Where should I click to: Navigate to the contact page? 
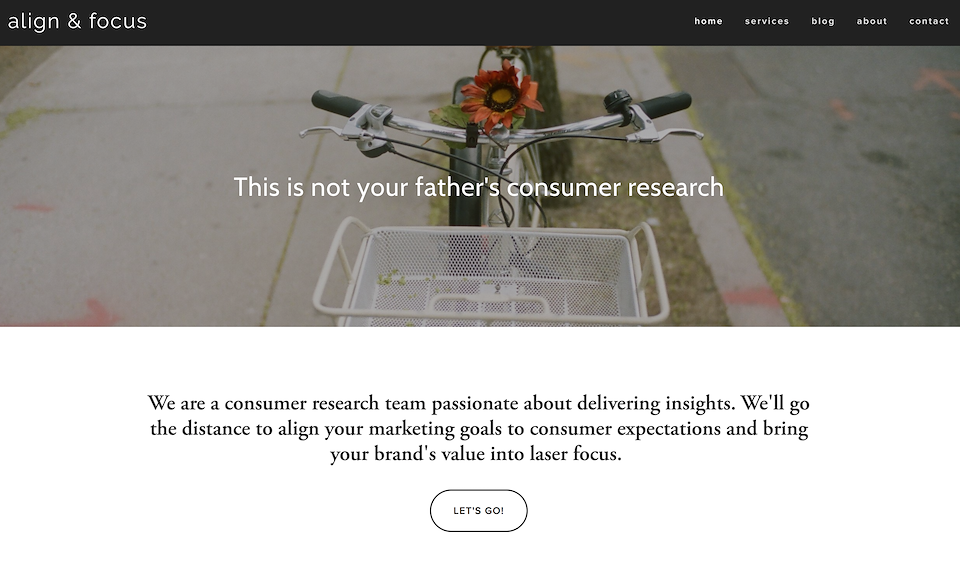929,21
